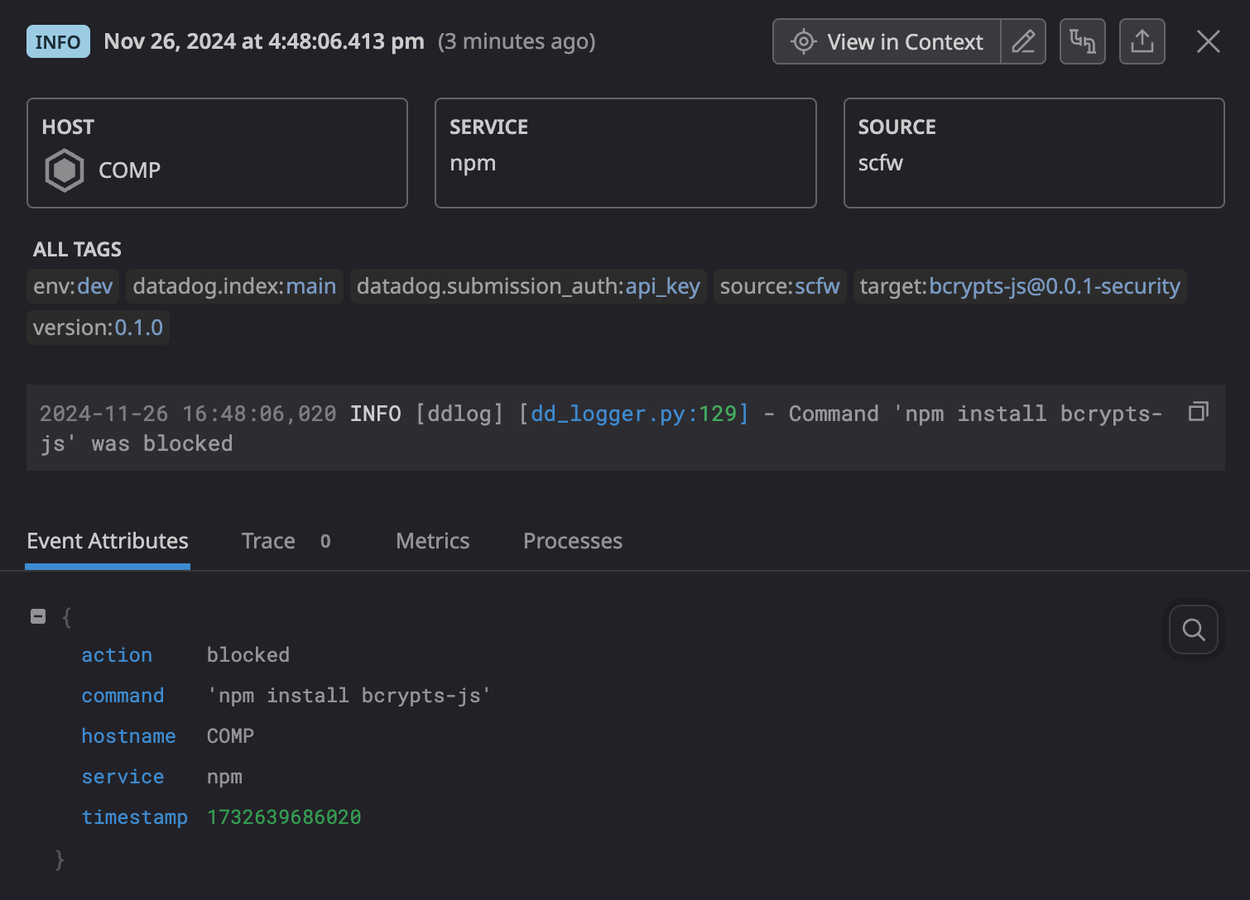Select the INFO severity badge
1250x900 pixels.
coord(57,41)
